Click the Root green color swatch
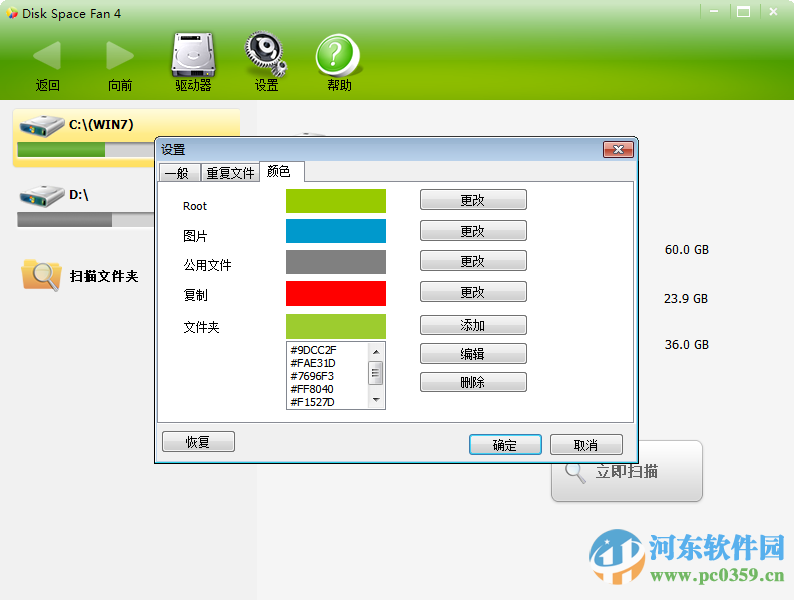 click(336, 201)
